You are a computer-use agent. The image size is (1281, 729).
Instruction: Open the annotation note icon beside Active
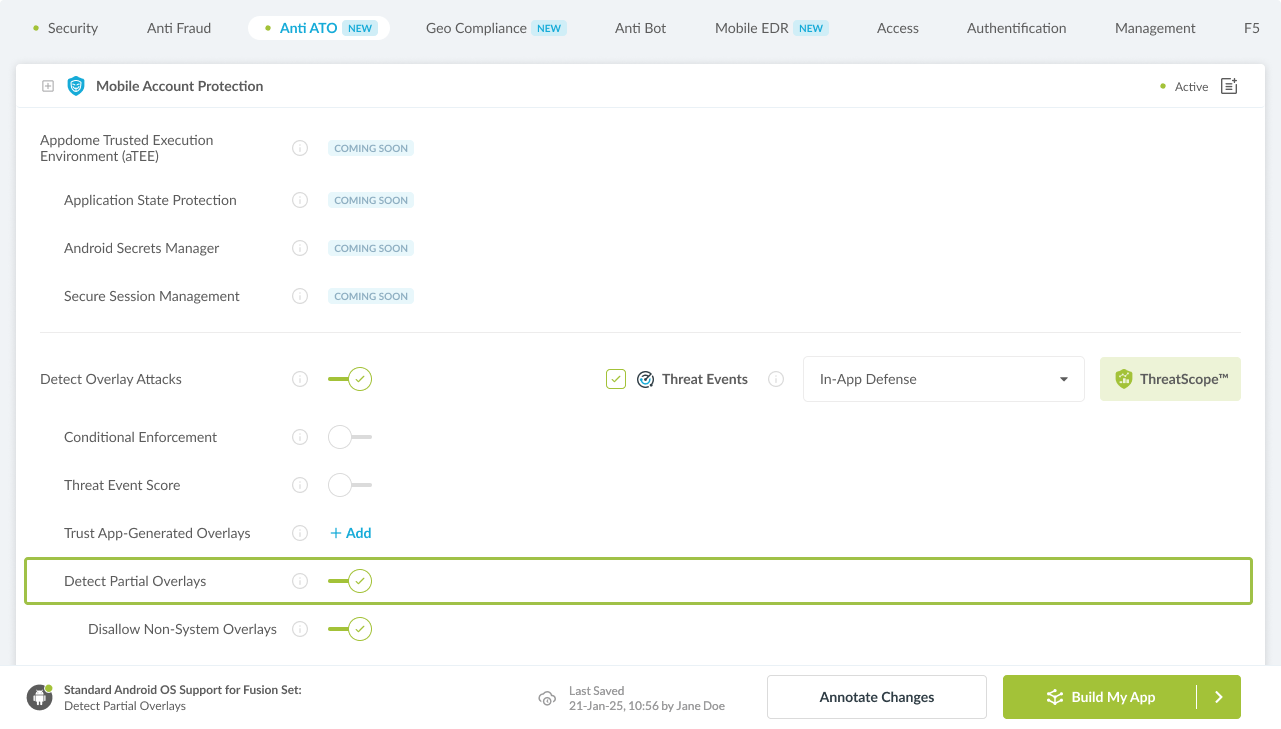pyautogui.click(x=1228, y=86)
